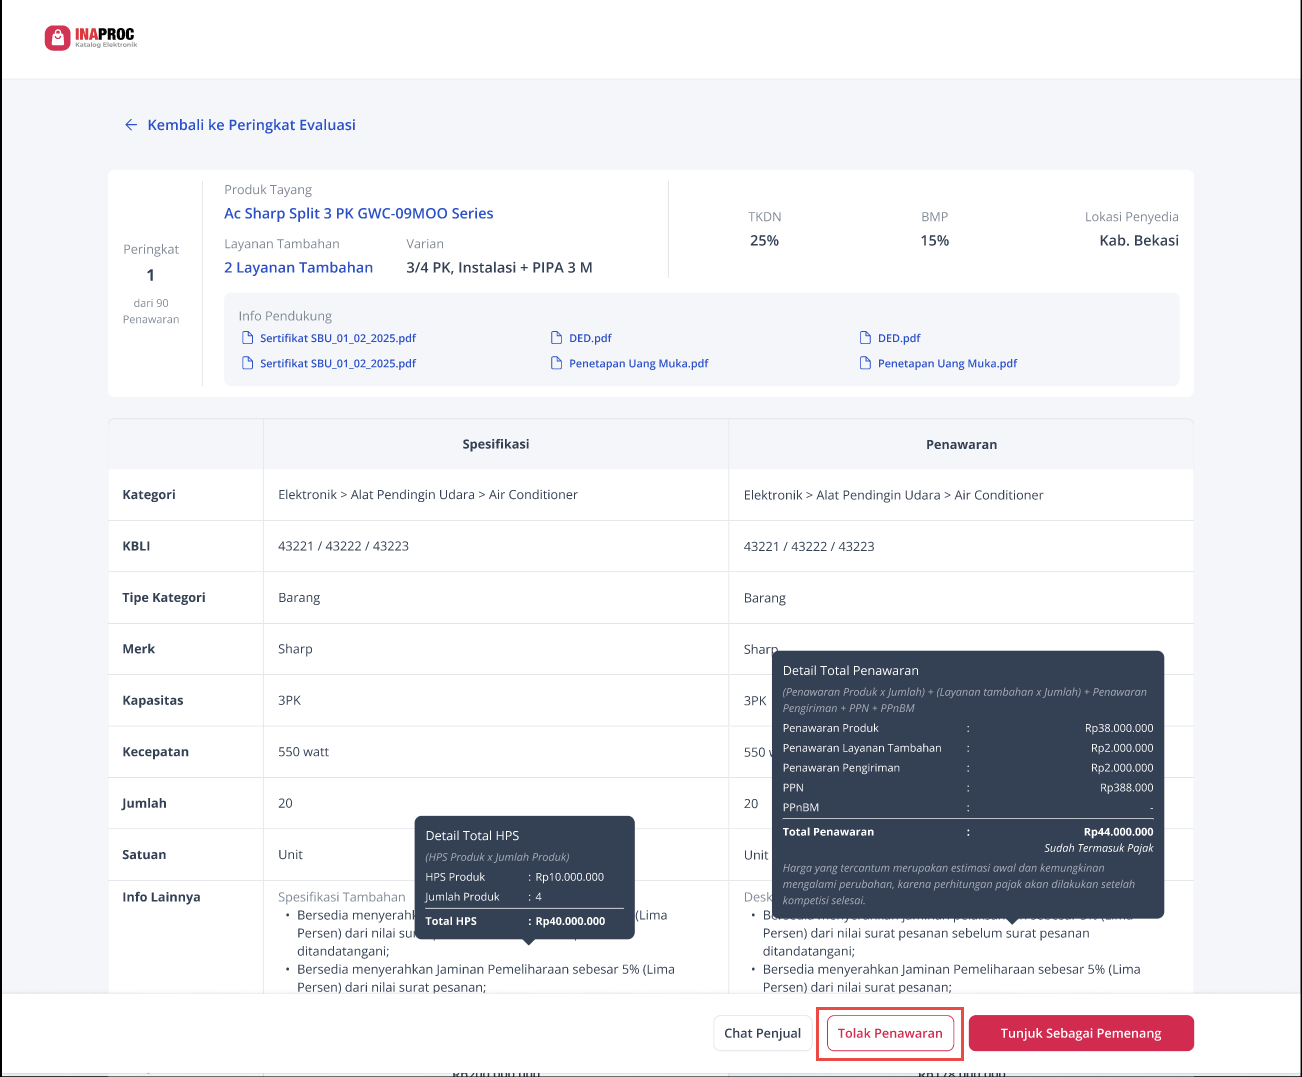Click the Satuan row label
1302x1077 pixels.
pyautogui.click(x=144, y=855)
